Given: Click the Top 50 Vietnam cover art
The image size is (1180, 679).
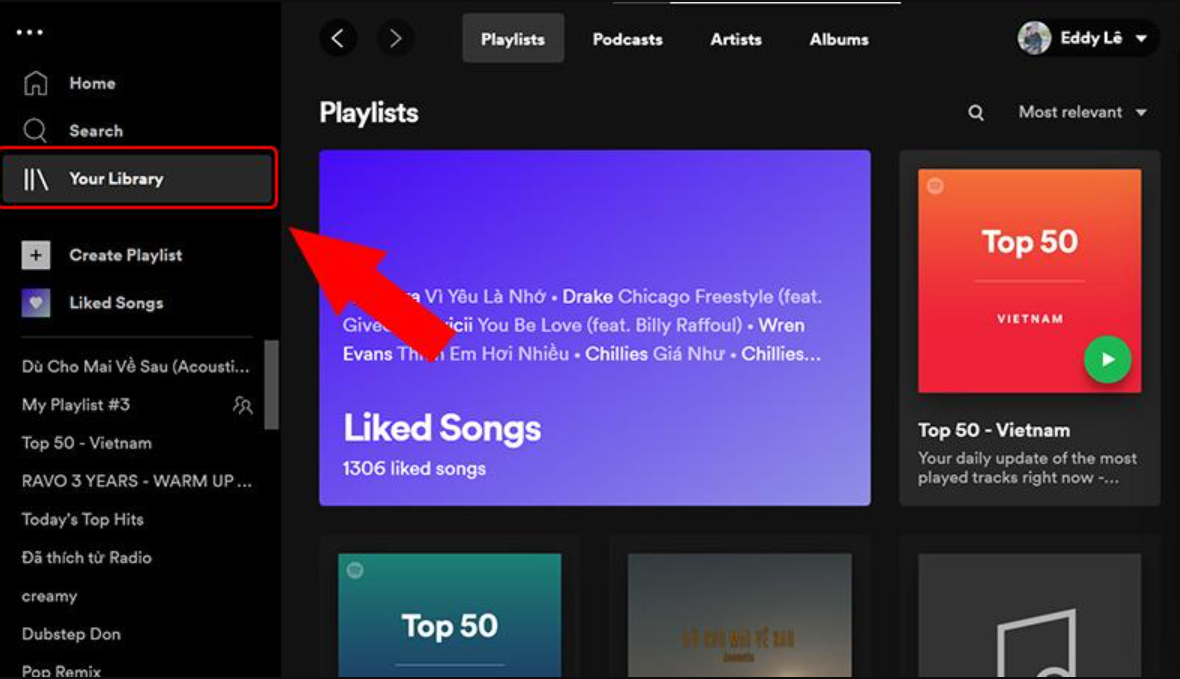Looking at the screenshot, I should 1029,281.
